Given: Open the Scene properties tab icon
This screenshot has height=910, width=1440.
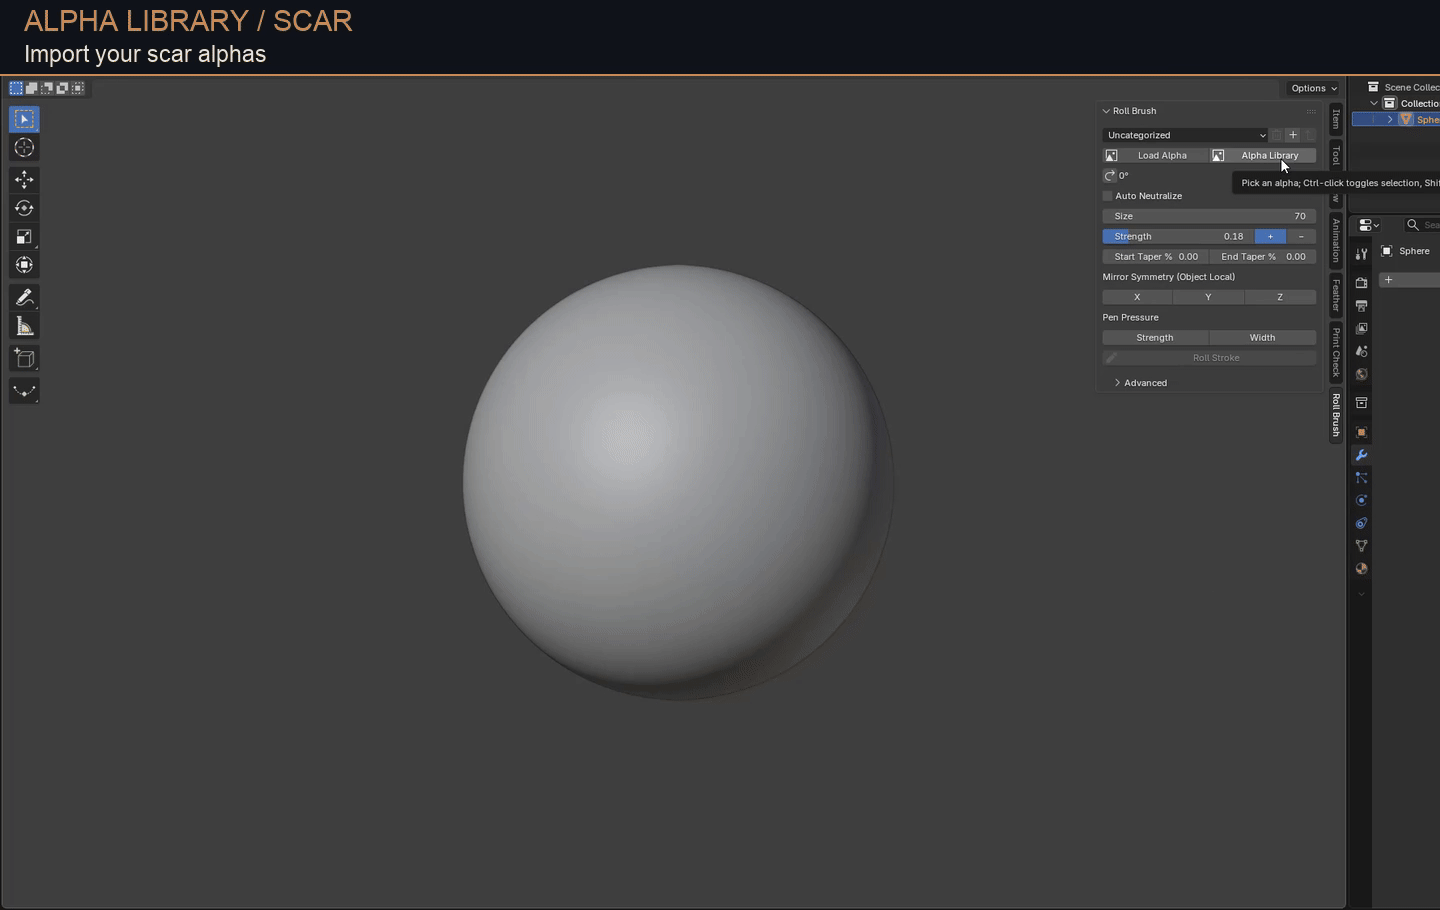Looking at the screenshot, I should pyautogui.click(x=1361, y=352).
